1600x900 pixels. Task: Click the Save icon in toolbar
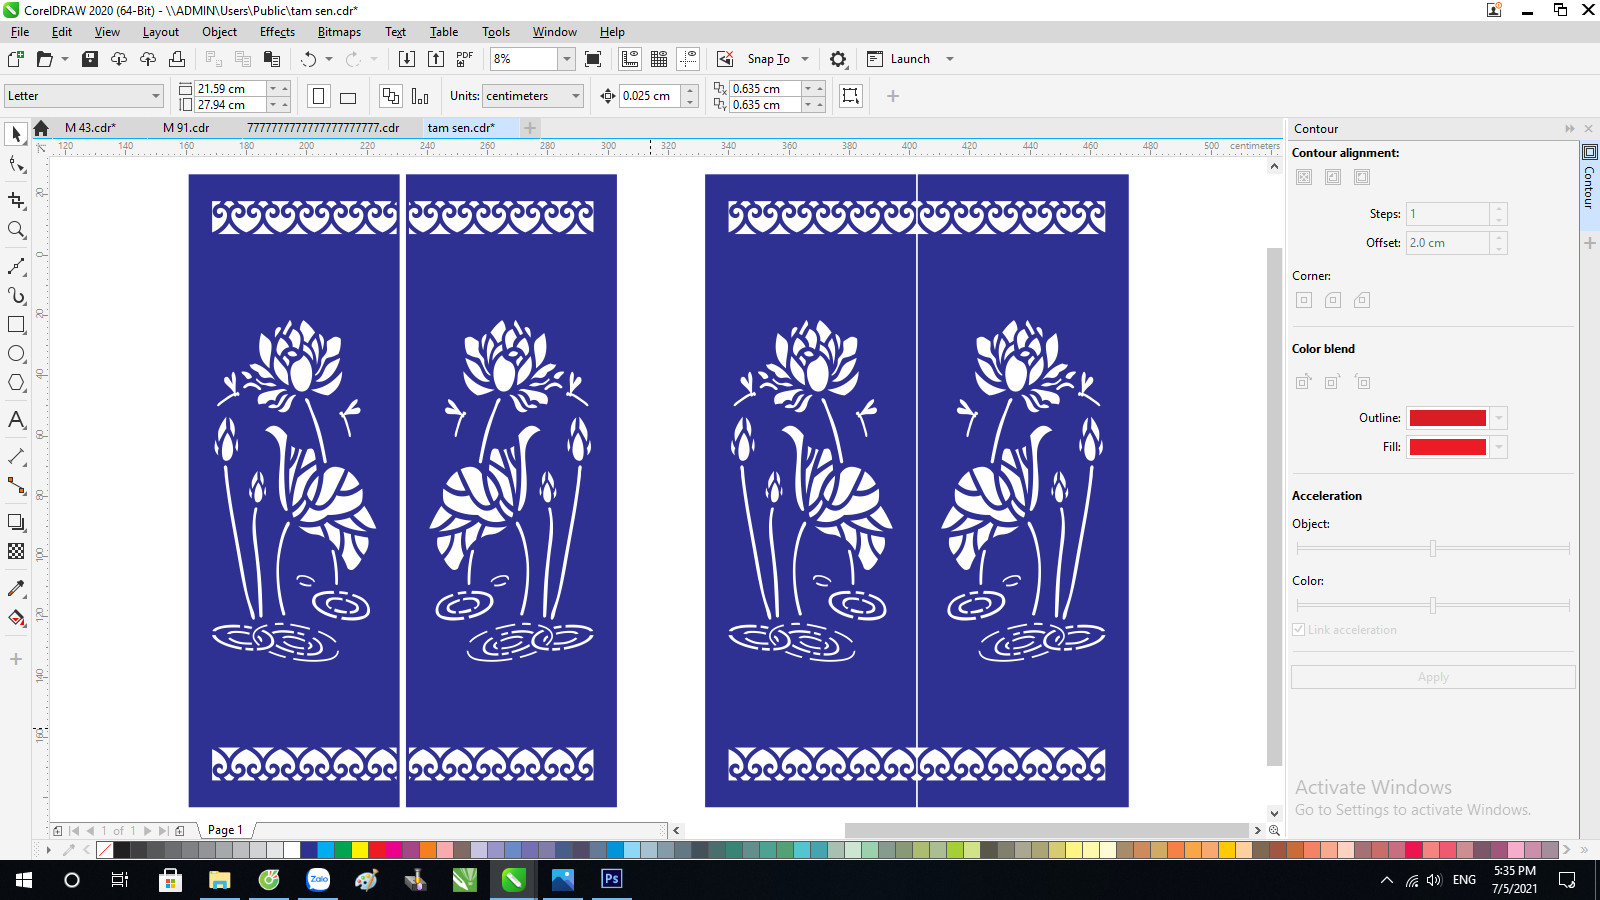click(x=90, y=59)
